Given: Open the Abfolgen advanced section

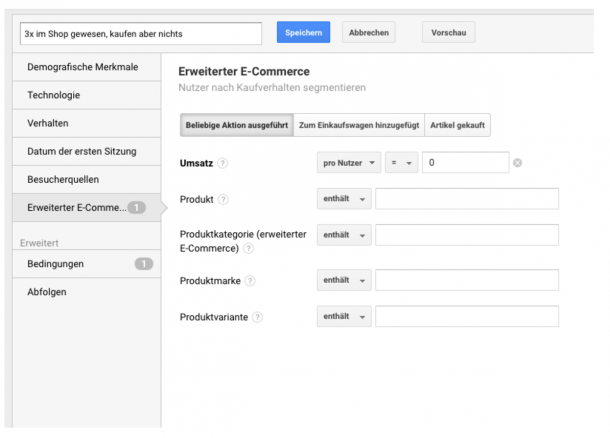Looking at the screenshot, I should [x=86, y=292].
